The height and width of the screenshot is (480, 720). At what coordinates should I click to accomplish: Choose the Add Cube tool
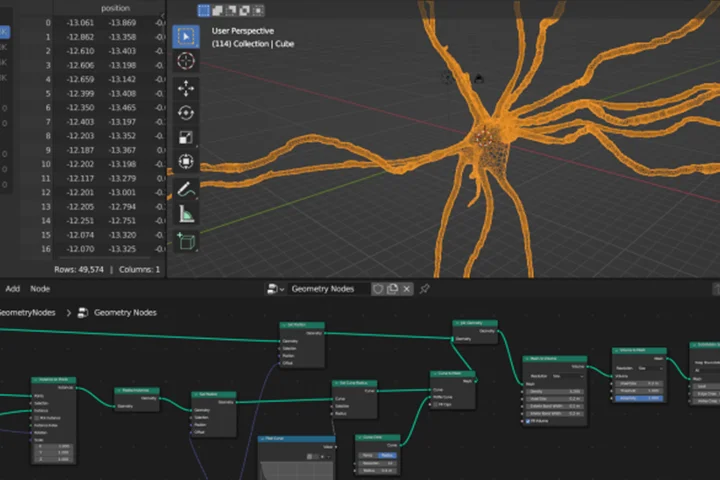(x=186, y=241)
